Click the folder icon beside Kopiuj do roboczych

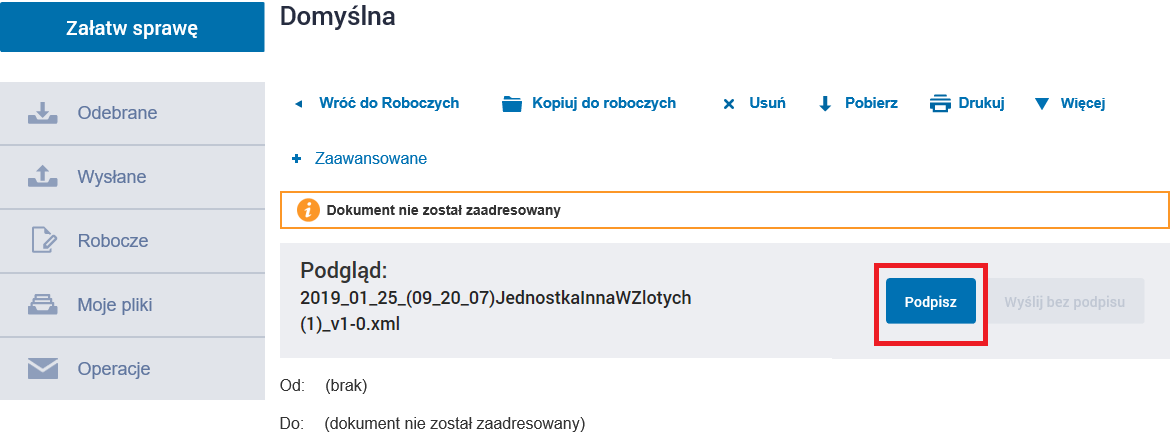513,103
